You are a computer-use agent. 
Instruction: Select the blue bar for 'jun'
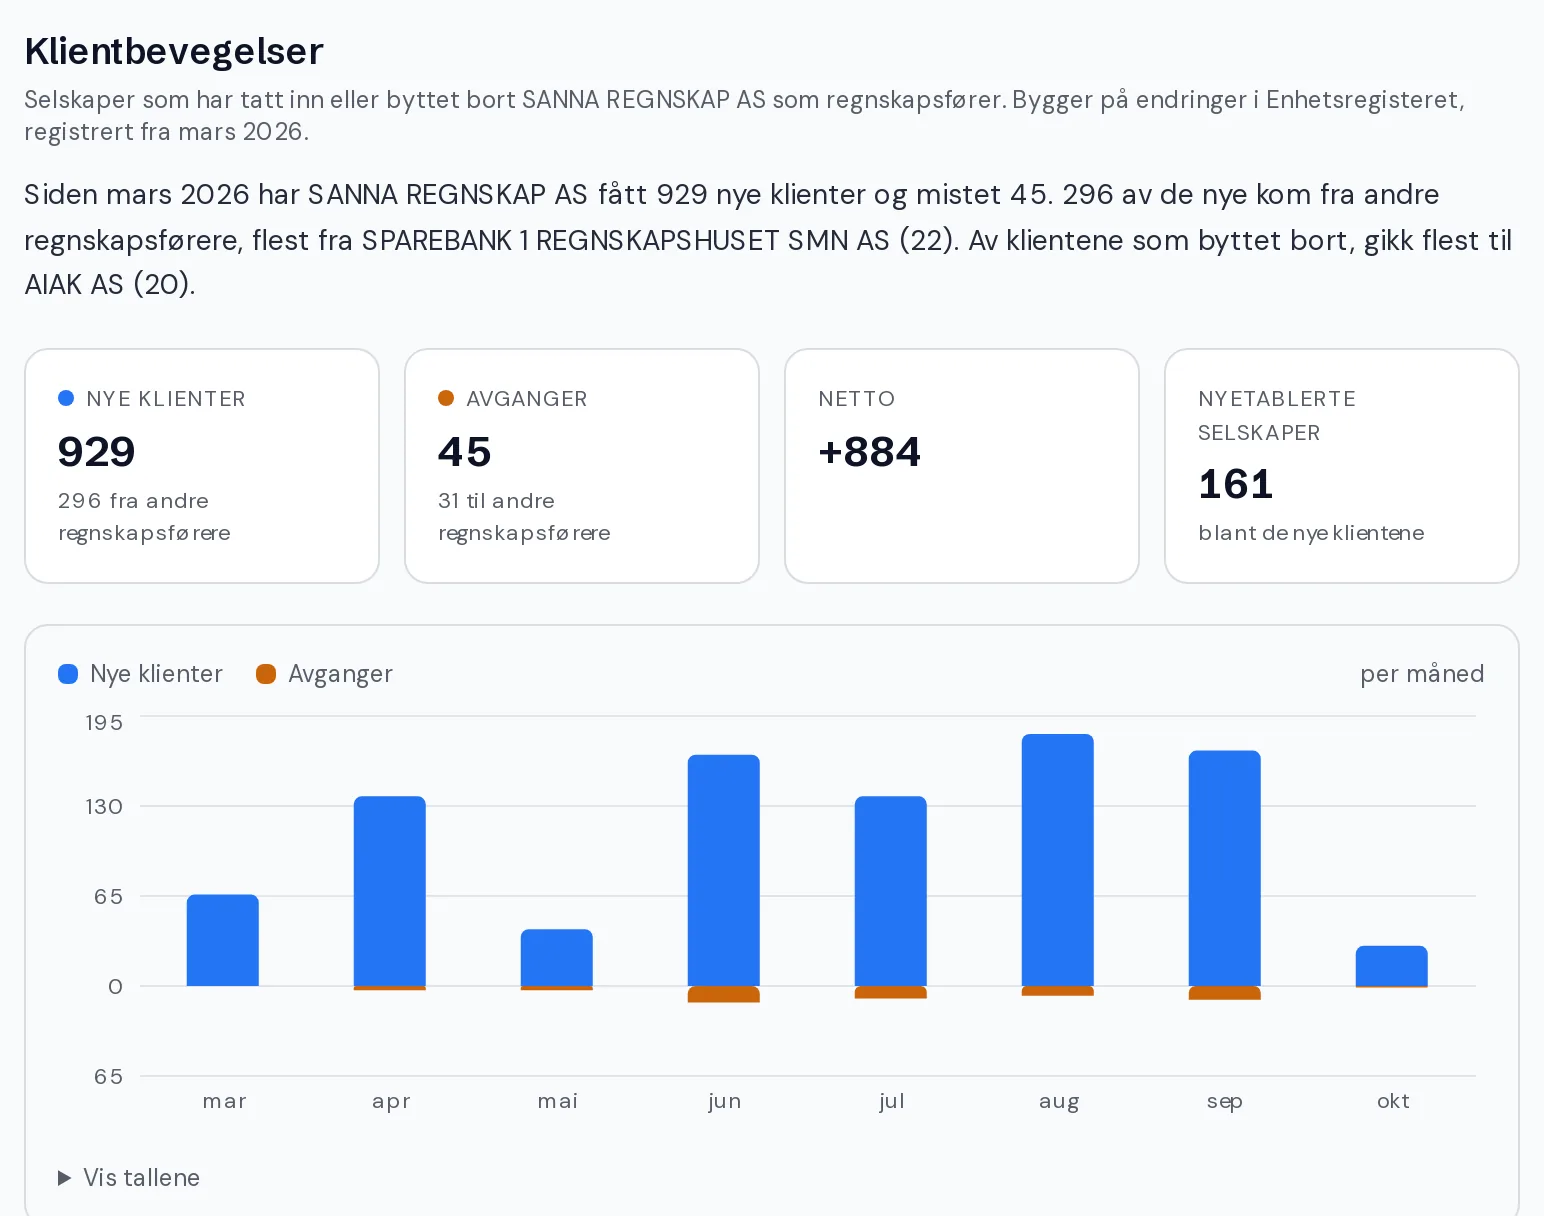coord(724,870)
